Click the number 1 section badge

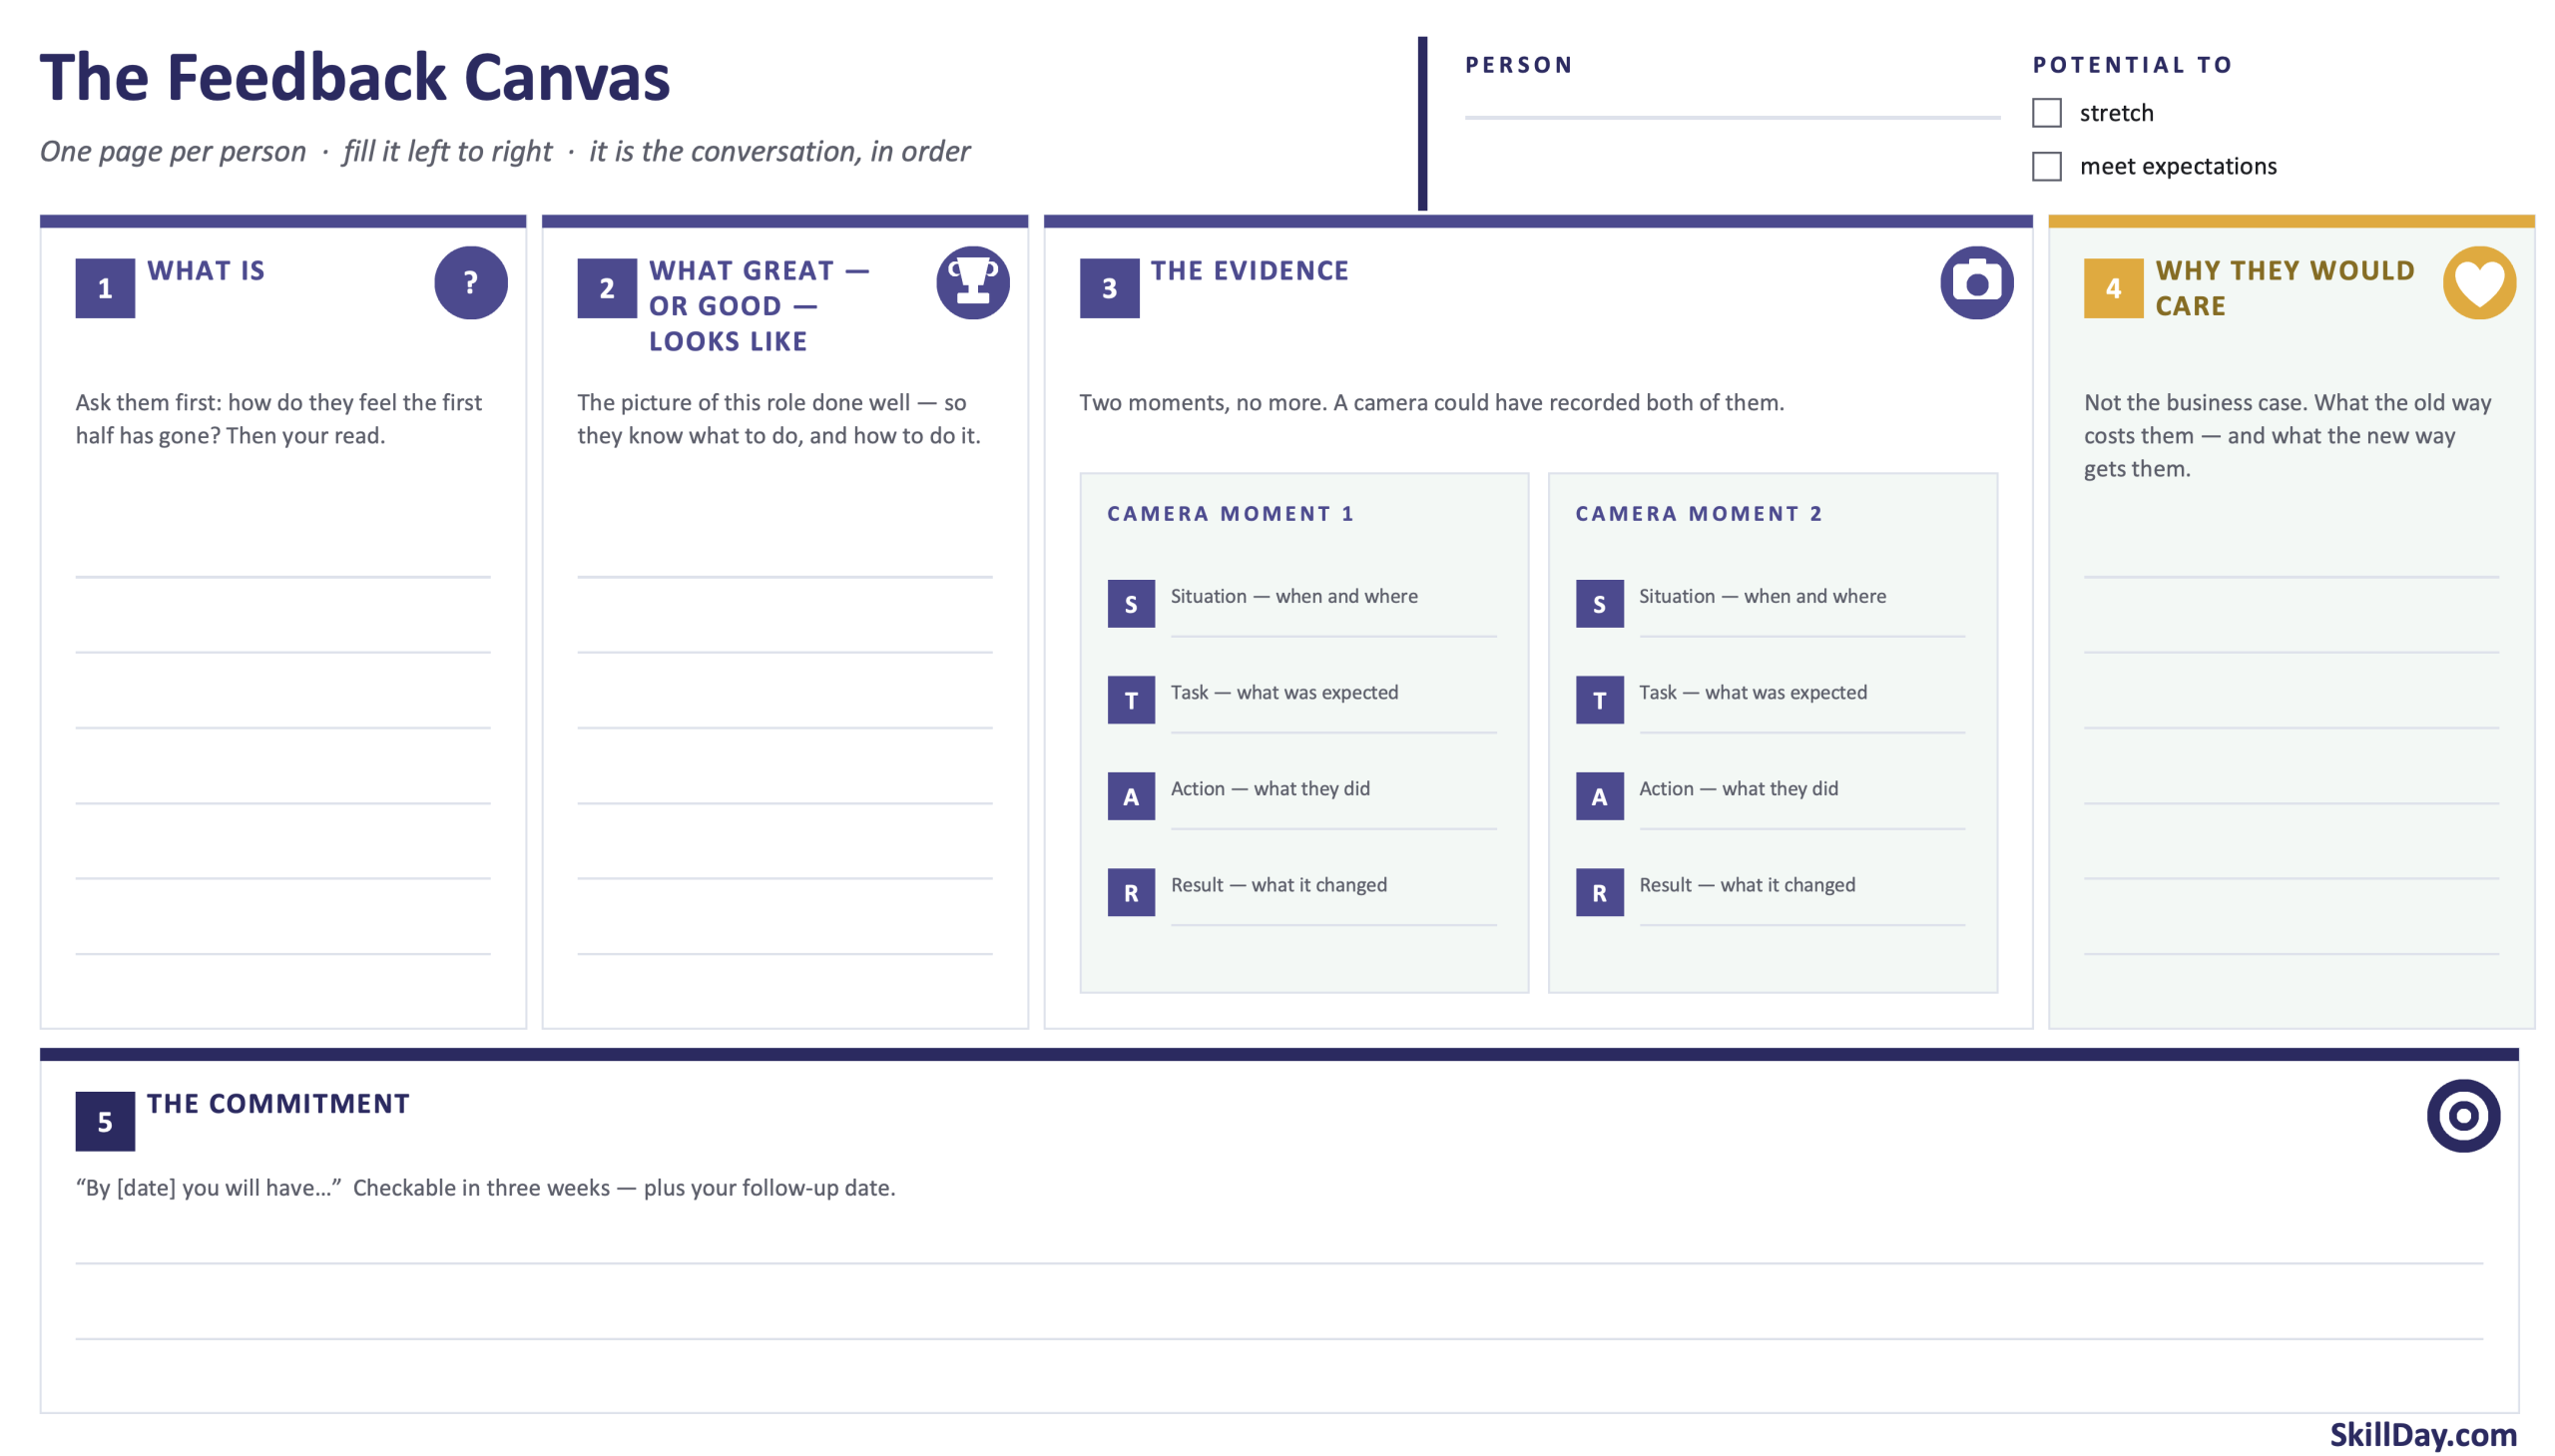click(105, 289)
